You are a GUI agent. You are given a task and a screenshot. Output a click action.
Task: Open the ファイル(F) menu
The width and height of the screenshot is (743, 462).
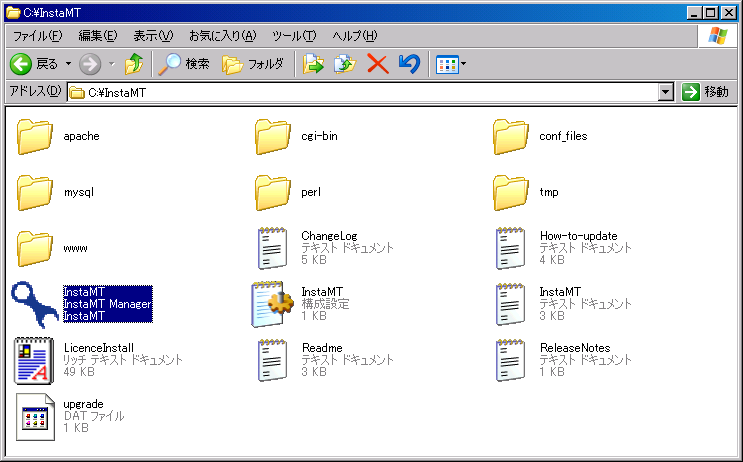[x=37, y=36]
